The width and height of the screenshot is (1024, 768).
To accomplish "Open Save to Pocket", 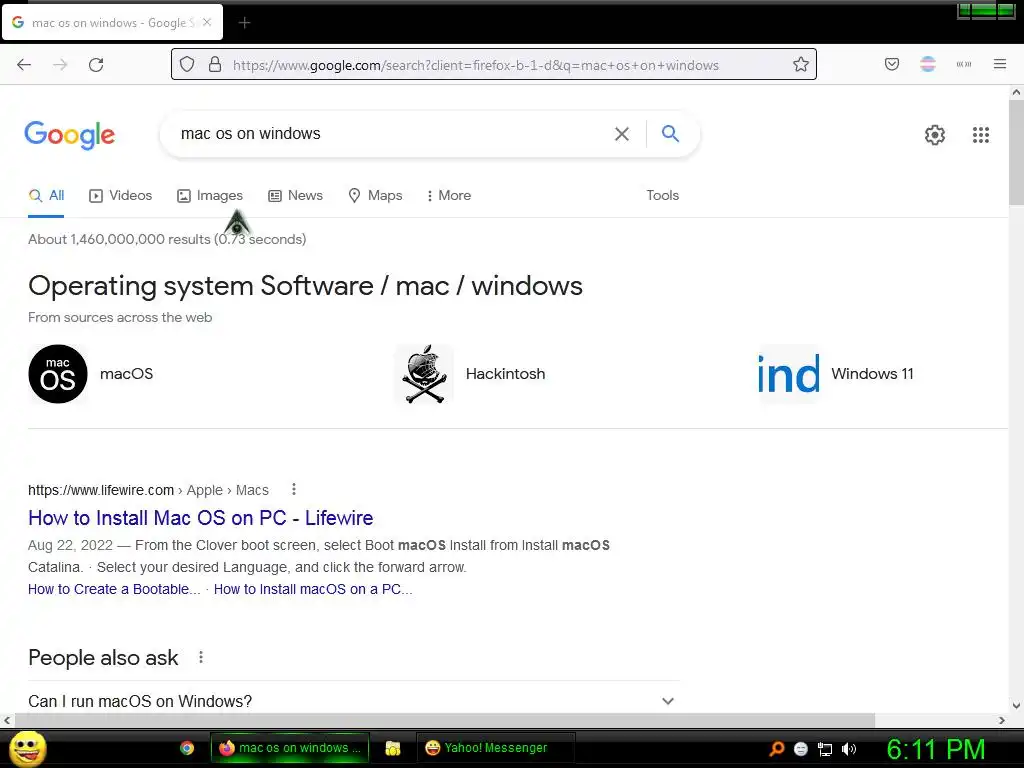I will pyautogui.click(x=892, y=64).
